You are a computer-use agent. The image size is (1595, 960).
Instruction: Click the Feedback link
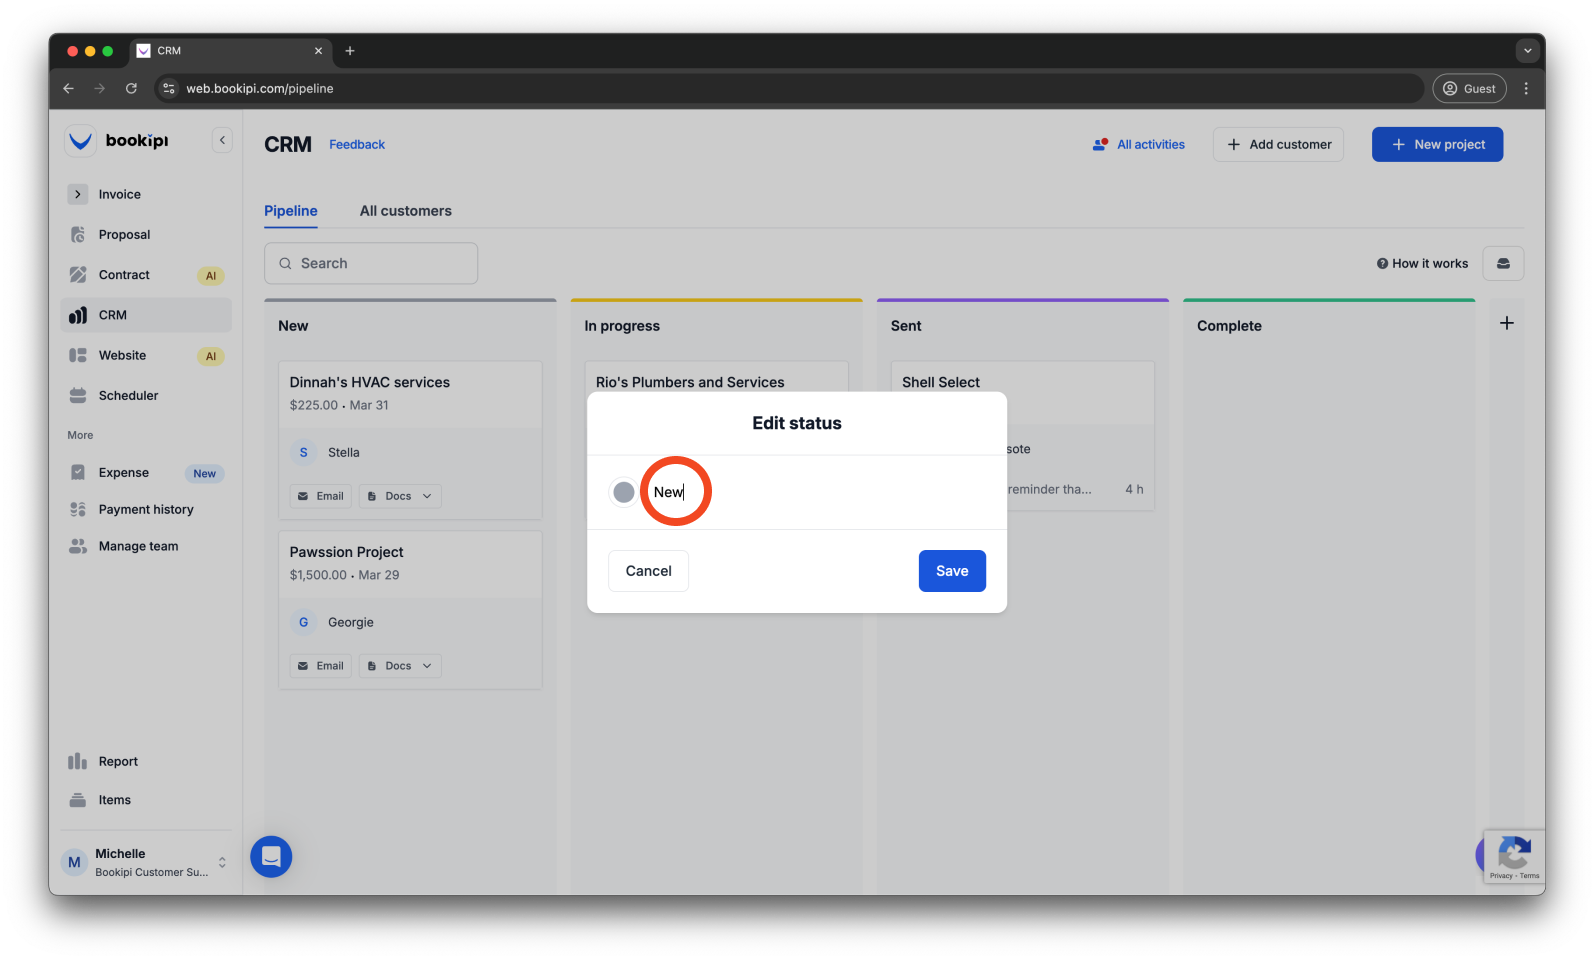(357, 145)
